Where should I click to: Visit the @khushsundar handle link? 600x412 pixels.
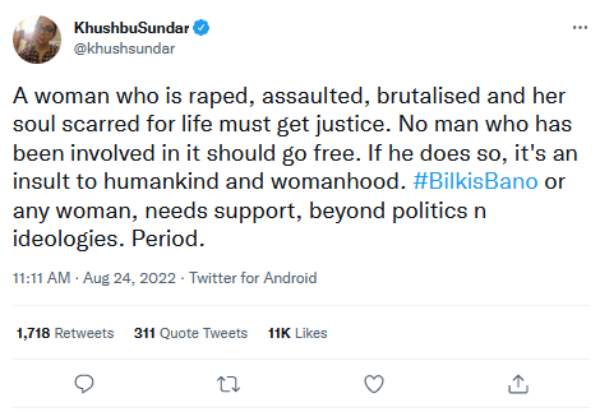(x=121, y=49)
